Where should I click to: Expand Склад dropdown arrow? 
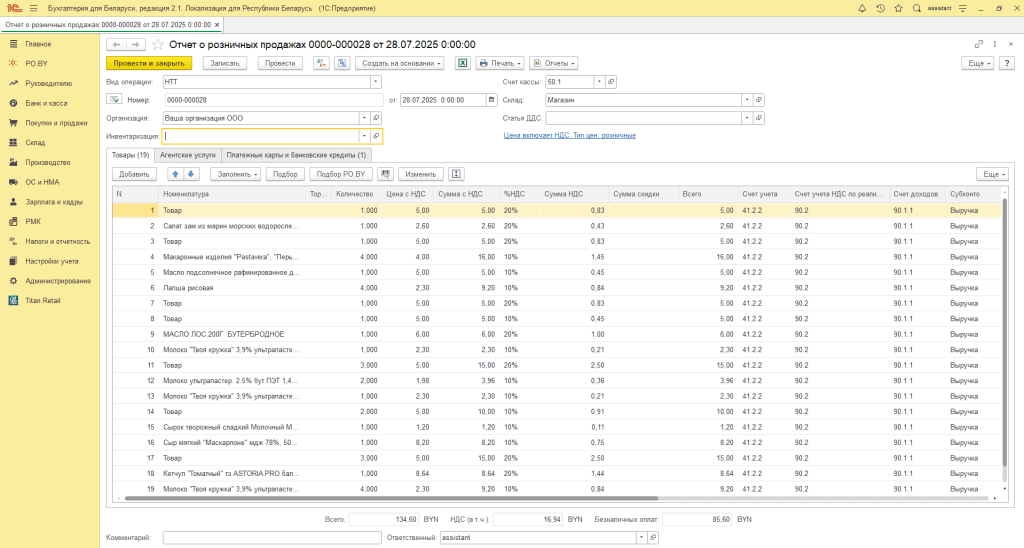coord(747,100)
